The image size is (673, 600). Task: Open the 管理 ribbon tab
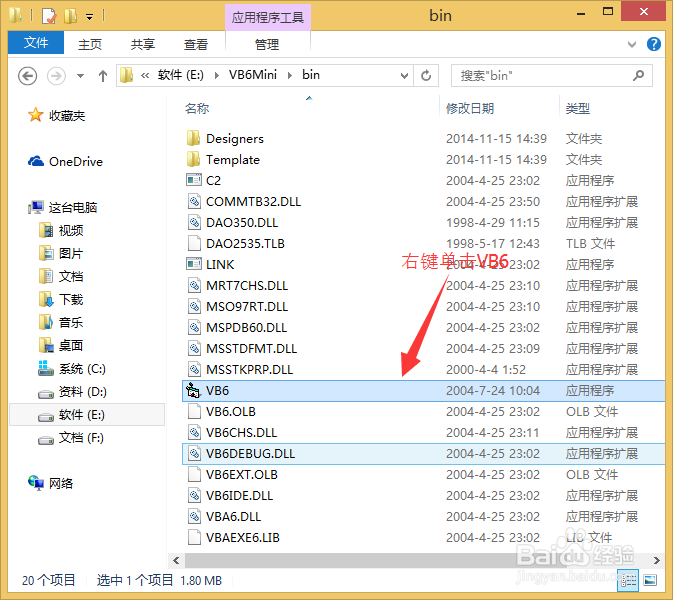(267, 44)
